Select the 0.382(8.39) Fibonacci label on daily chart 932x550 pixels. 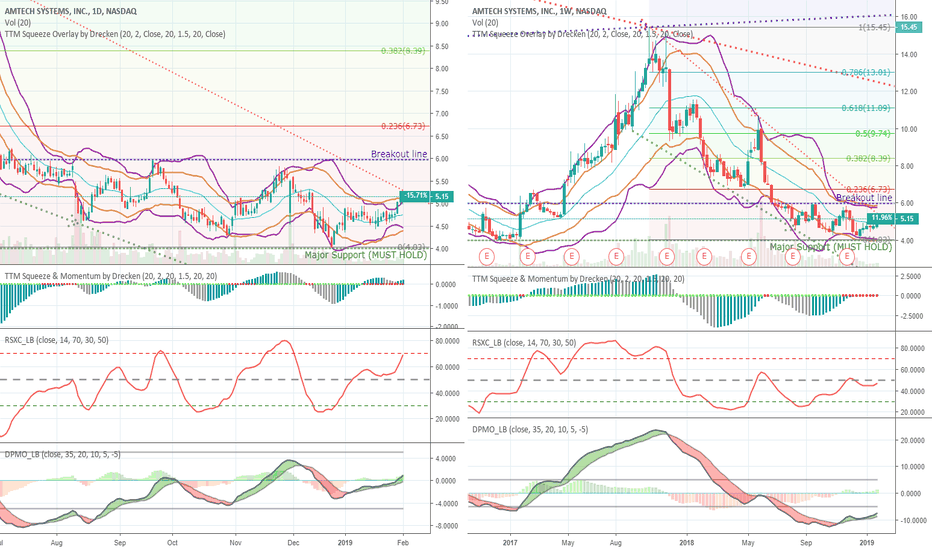(x=403, y=51)
